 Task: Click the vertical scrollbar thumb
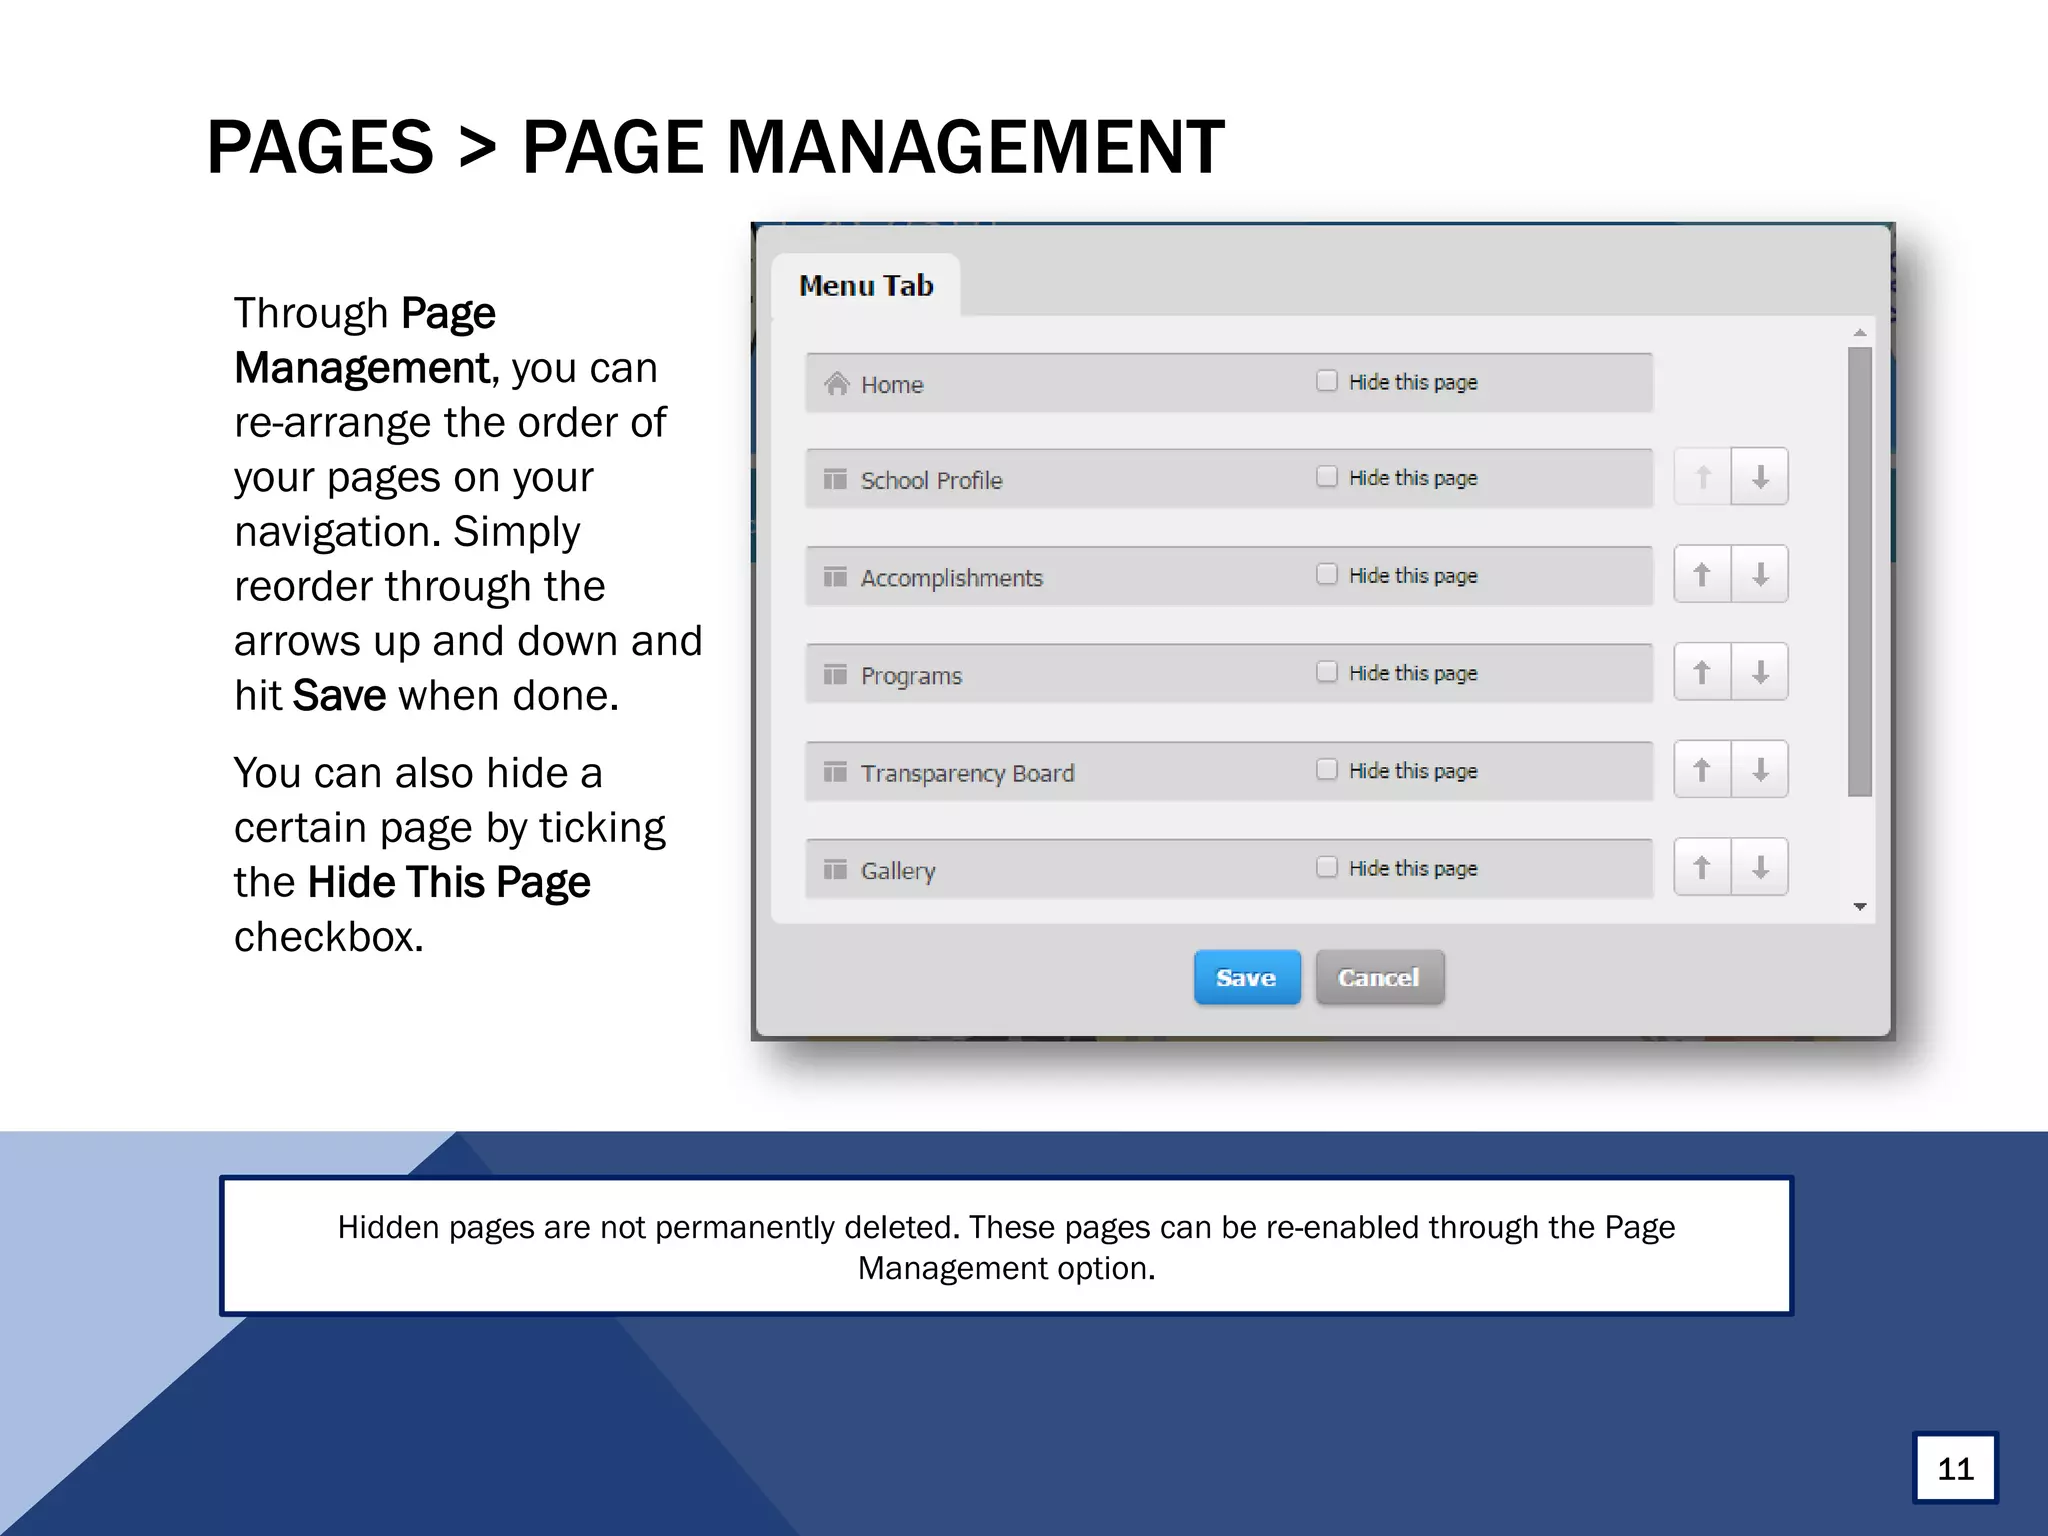coord(1860,572)
